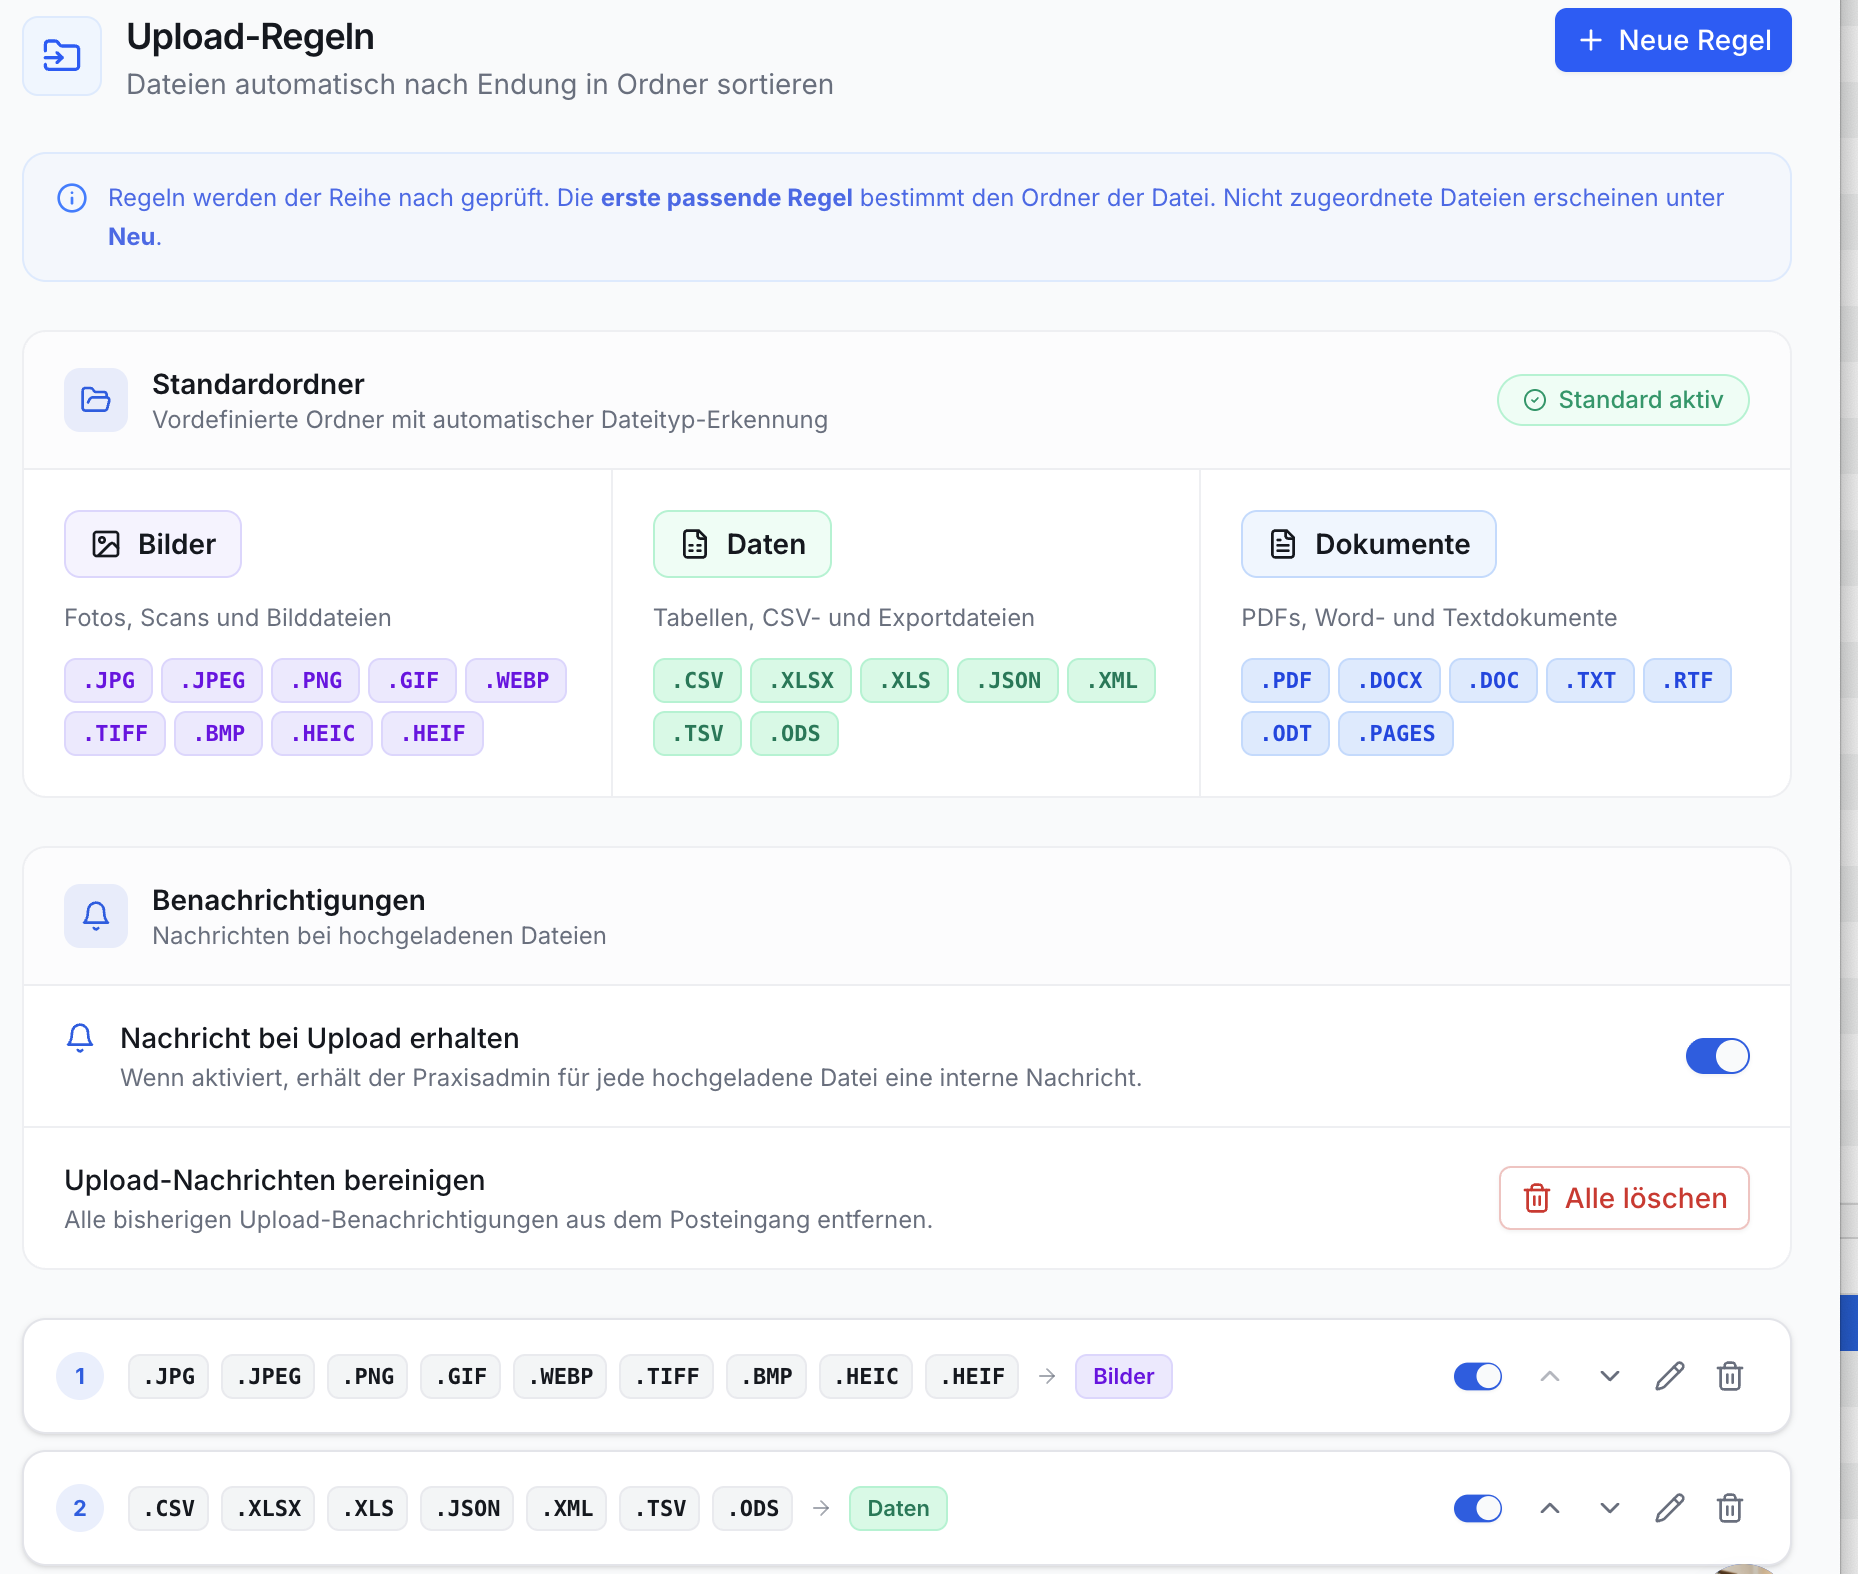Screen dimensions: 1858x1574
Task: Toggle Nachricht bei Upload erhalten switch
Action: (x=1718, y=1056)
